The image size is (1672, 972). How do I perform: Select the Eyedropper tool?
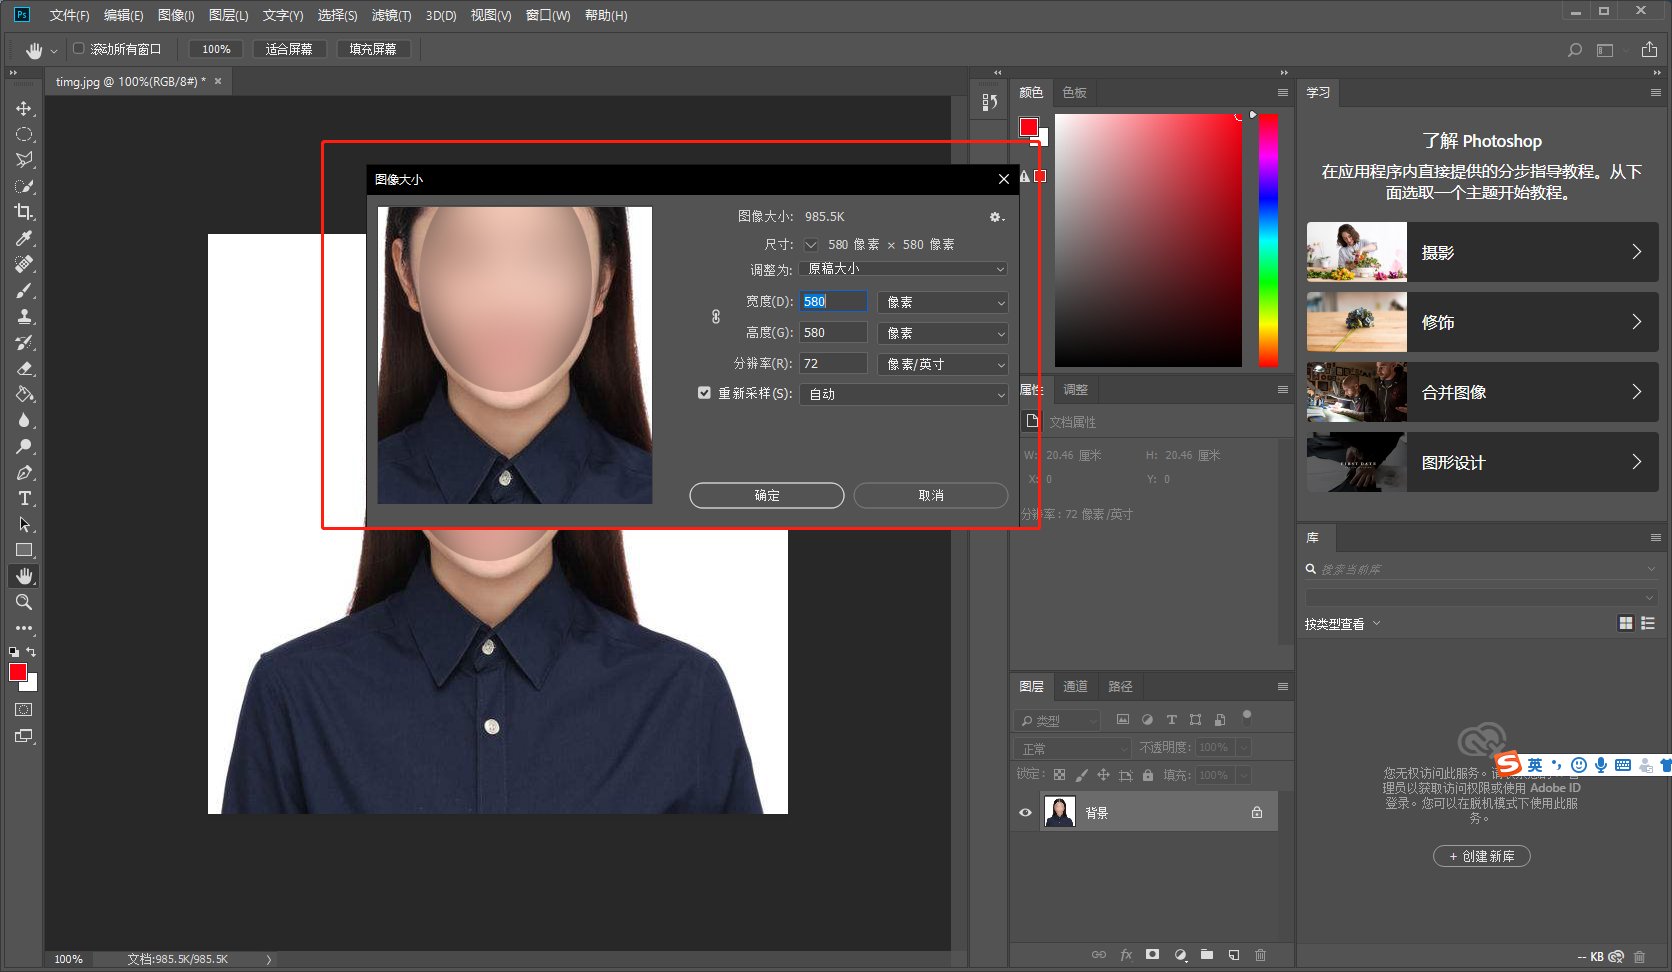(x=24, y=238)
